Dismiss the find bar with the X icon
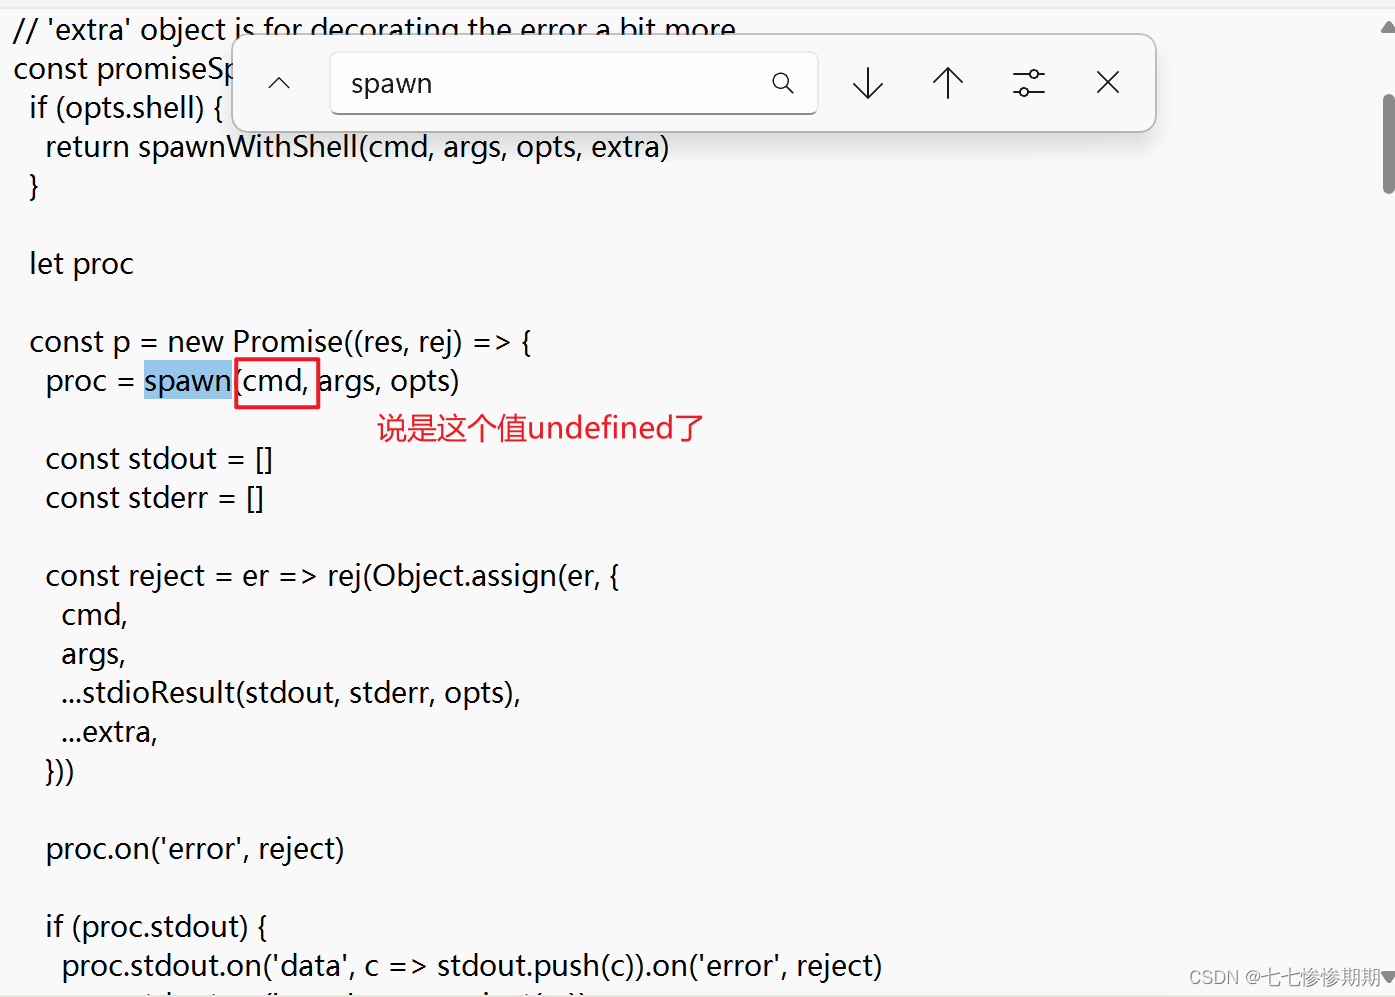The image size is (1395, 997). coord(1107,83)
